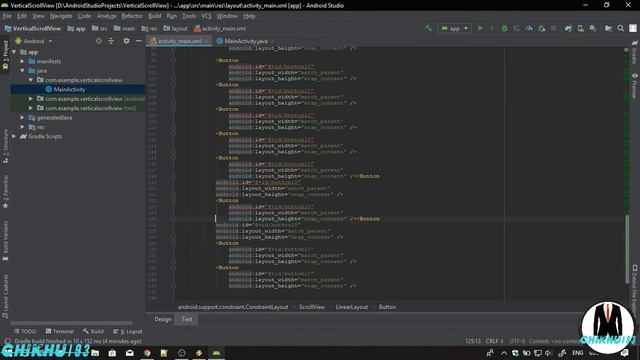Open the Microsoft Store taskbar icon

[x=112, y=353]
